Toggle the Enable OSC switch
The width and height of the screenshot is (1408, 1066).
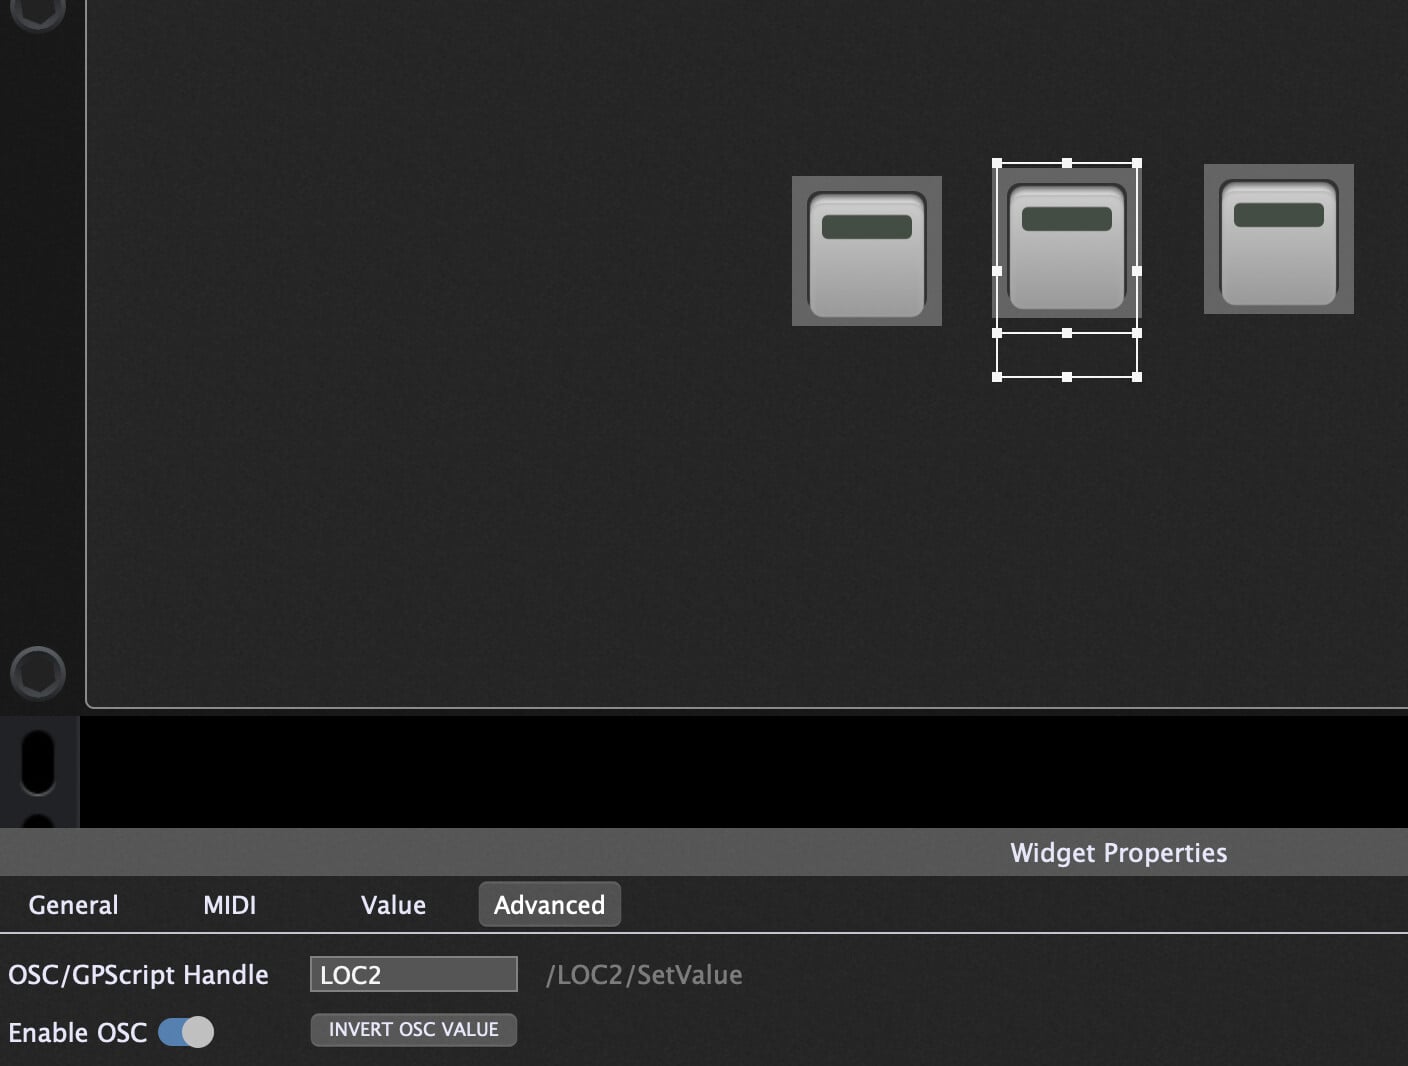click(186, 1032)
